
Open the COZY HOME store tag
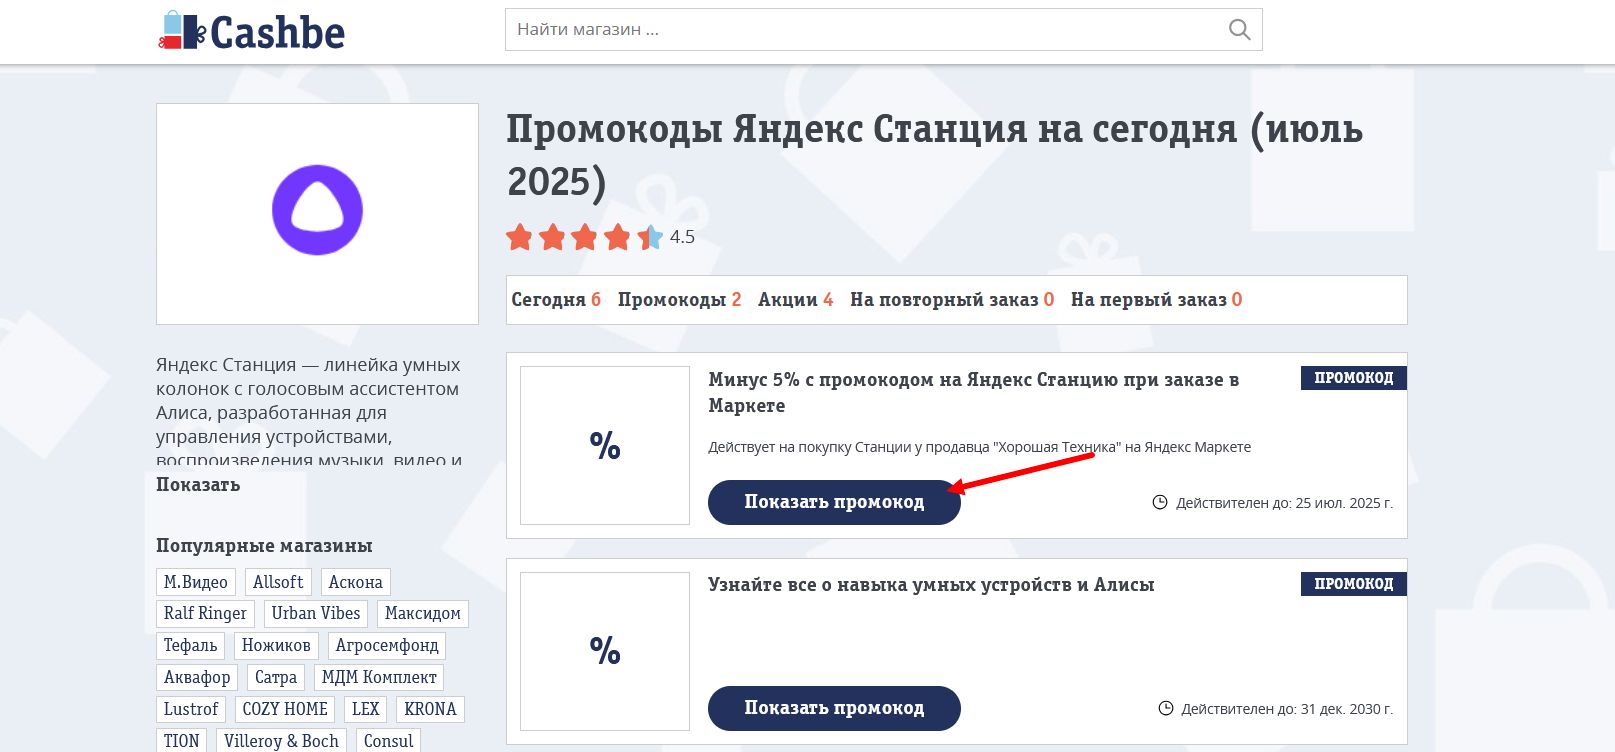[285, 709]
